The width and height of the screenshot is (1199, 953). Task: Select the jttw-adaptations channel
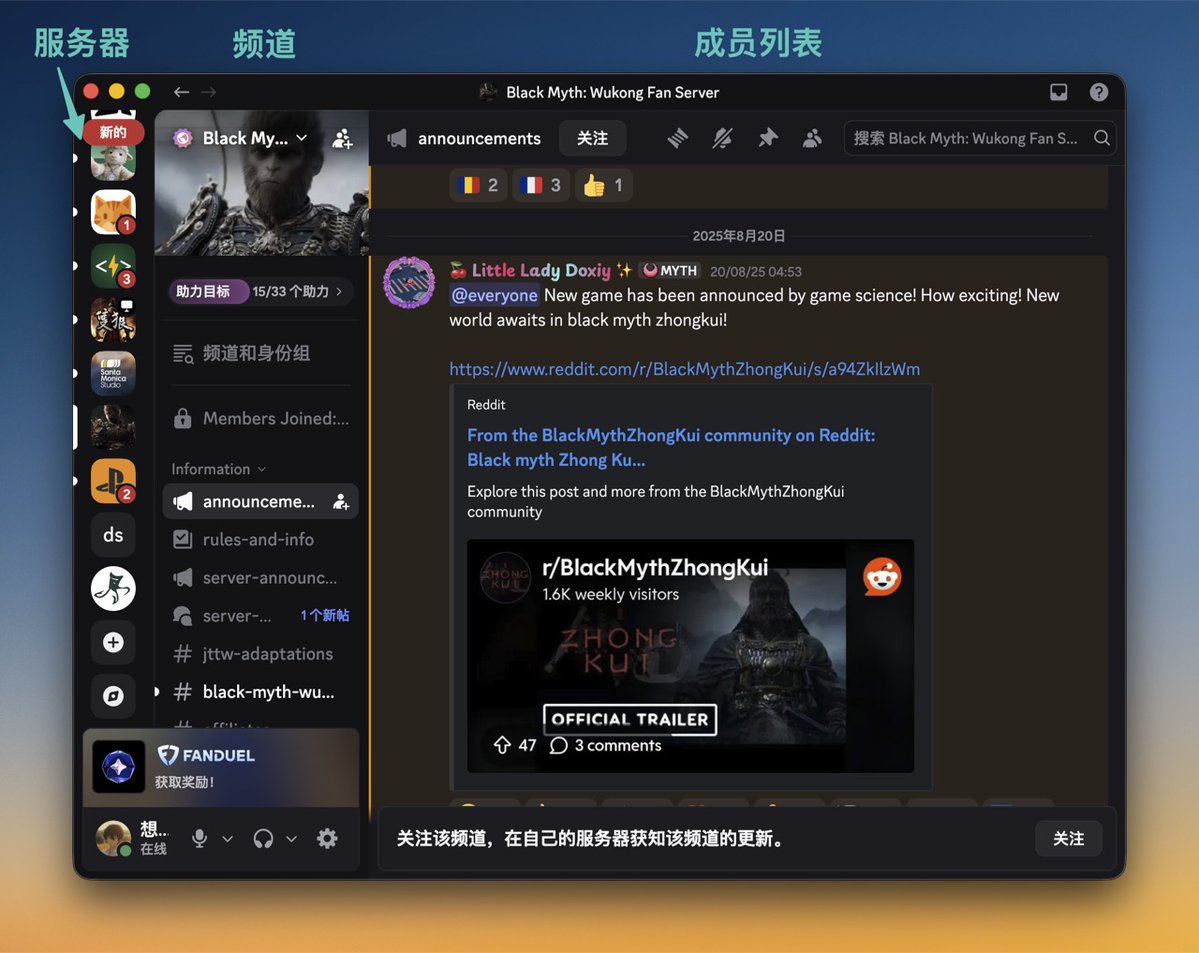[261, 654]
